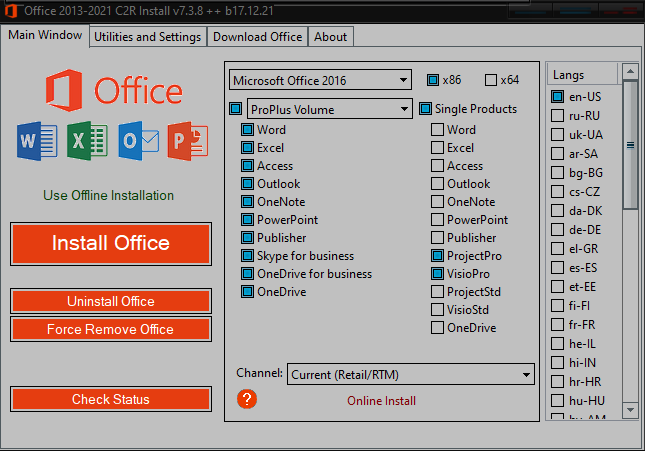Screen dimensions: 645x451
Task: Uncheck the ProjectPro checkbox
Action: click(x=437, y=256)
